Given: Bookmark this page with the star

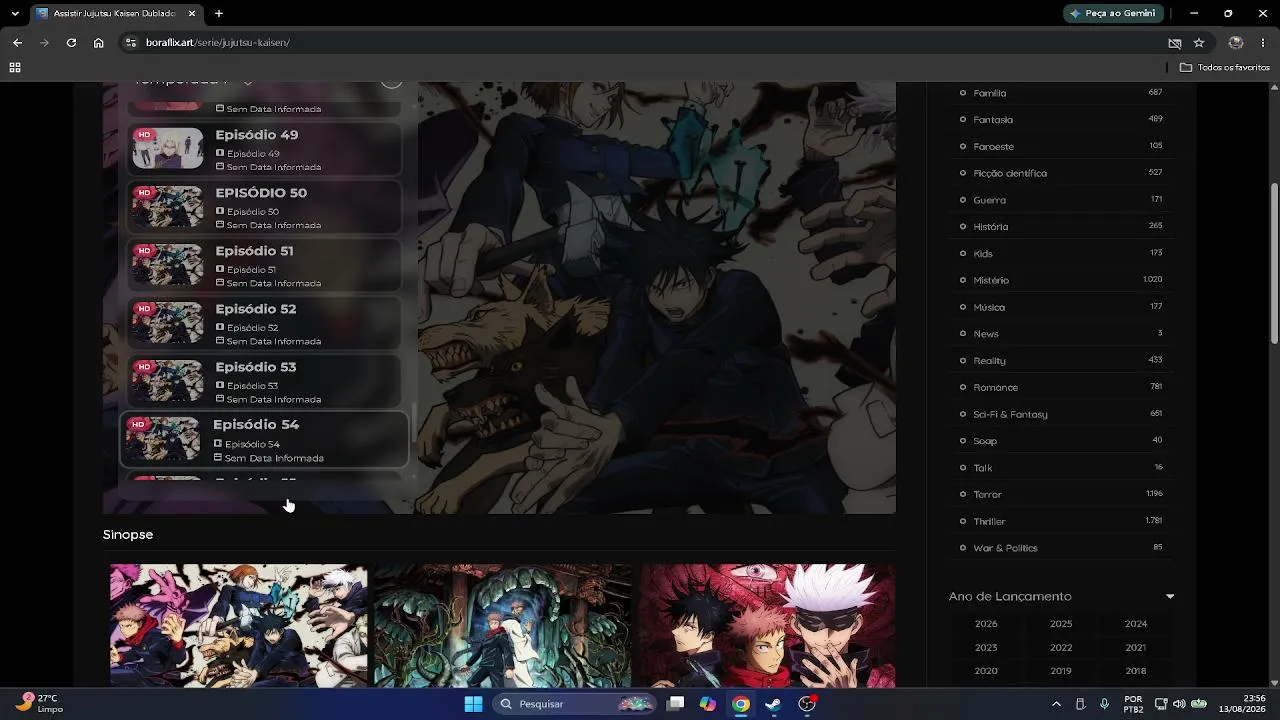Looking at the screenshot, I should click(1199, 43).
